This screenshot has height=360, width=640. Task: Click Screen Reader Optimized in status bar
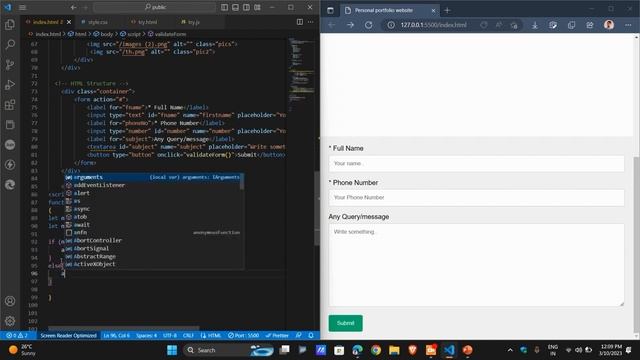(68, 336)
